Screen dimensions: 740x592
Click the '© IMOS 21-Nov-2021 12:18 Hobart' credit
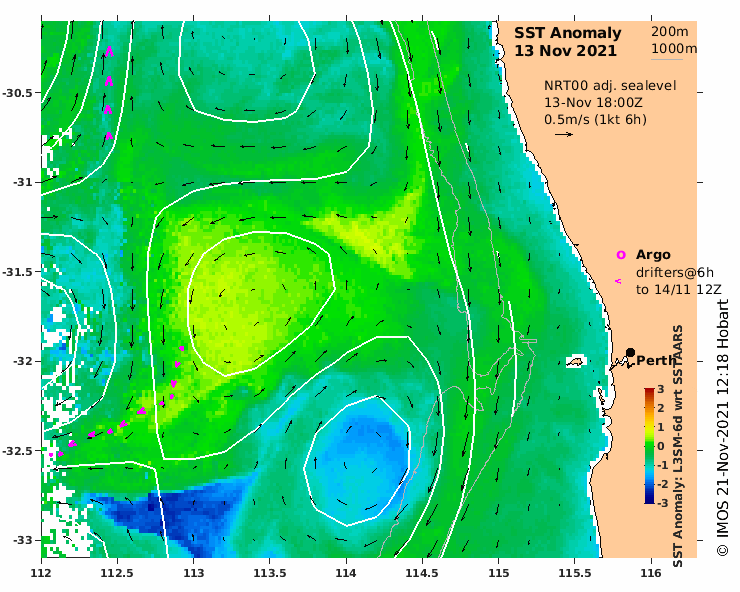tap(723, 428)
